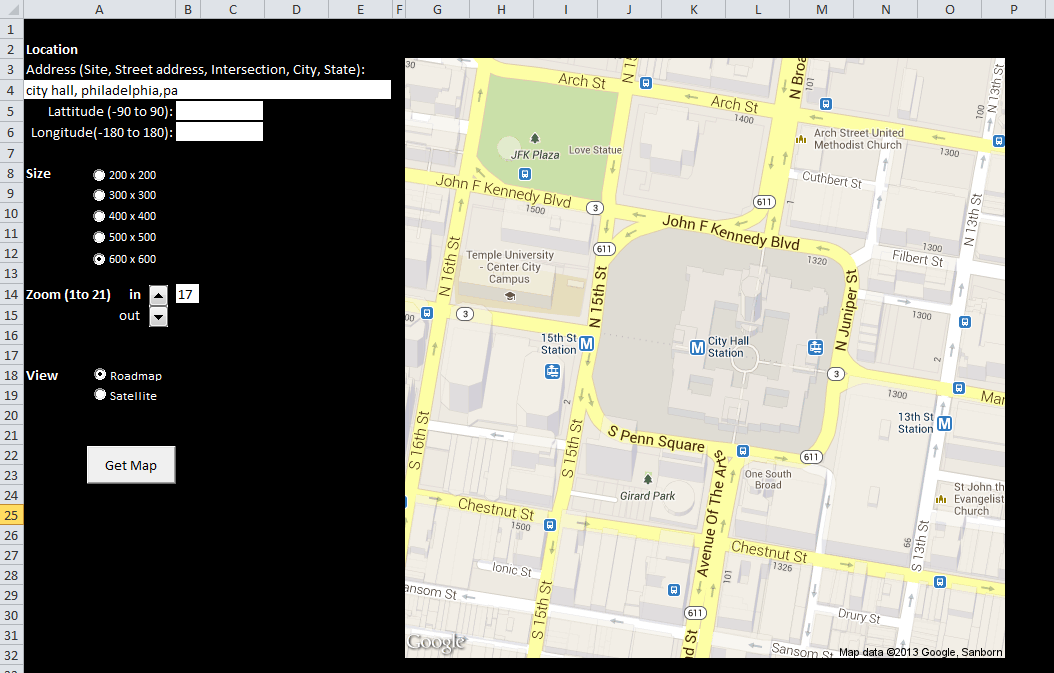
Task: Click the 13th St Station metro icon
Action: coord(944,424)
